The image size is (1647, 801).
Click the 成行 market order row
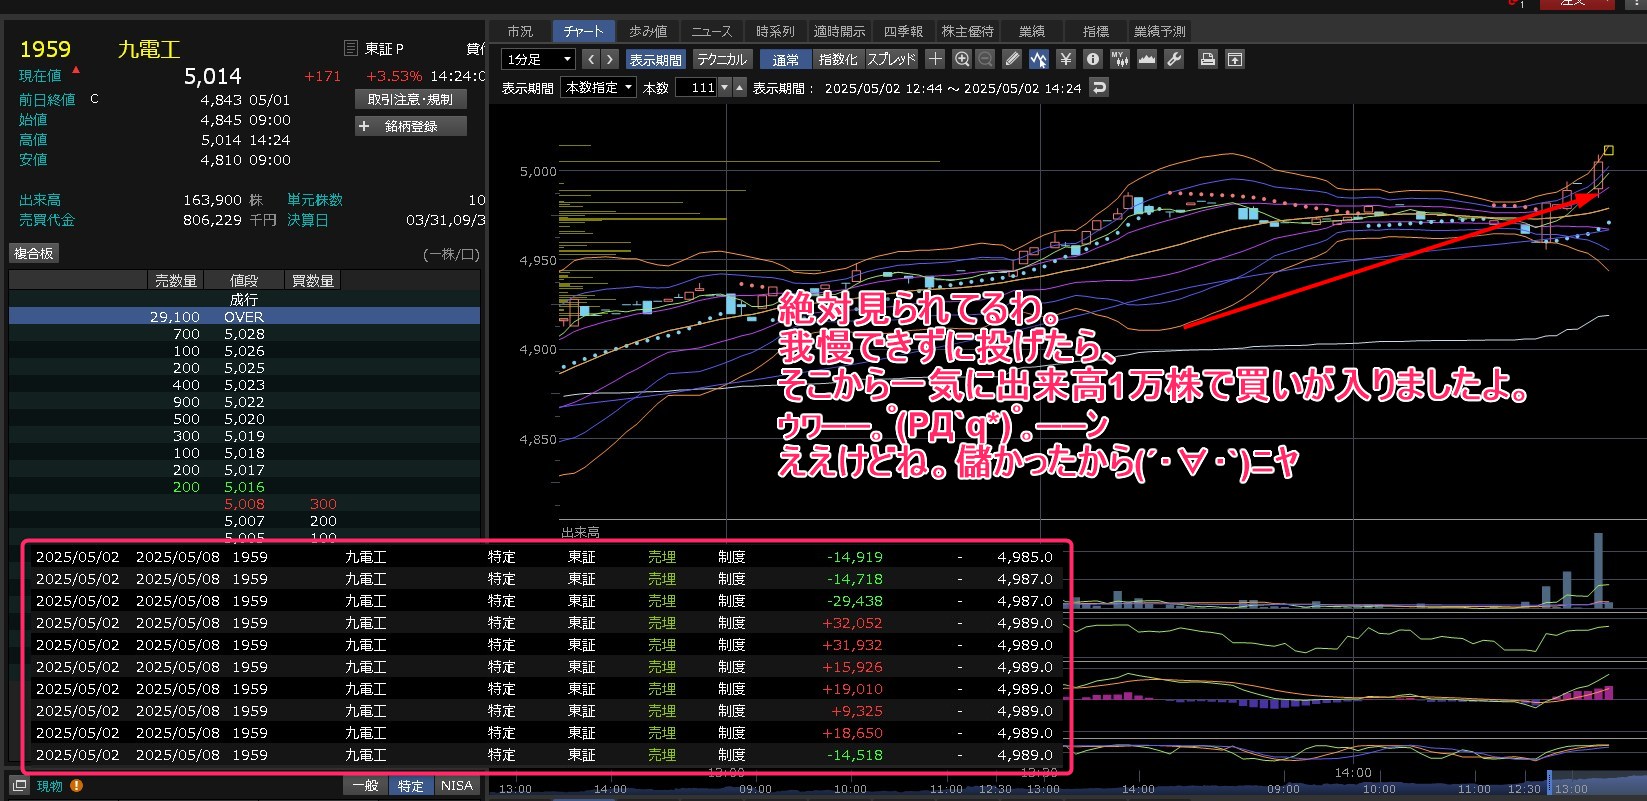click(x=244, y=299)
